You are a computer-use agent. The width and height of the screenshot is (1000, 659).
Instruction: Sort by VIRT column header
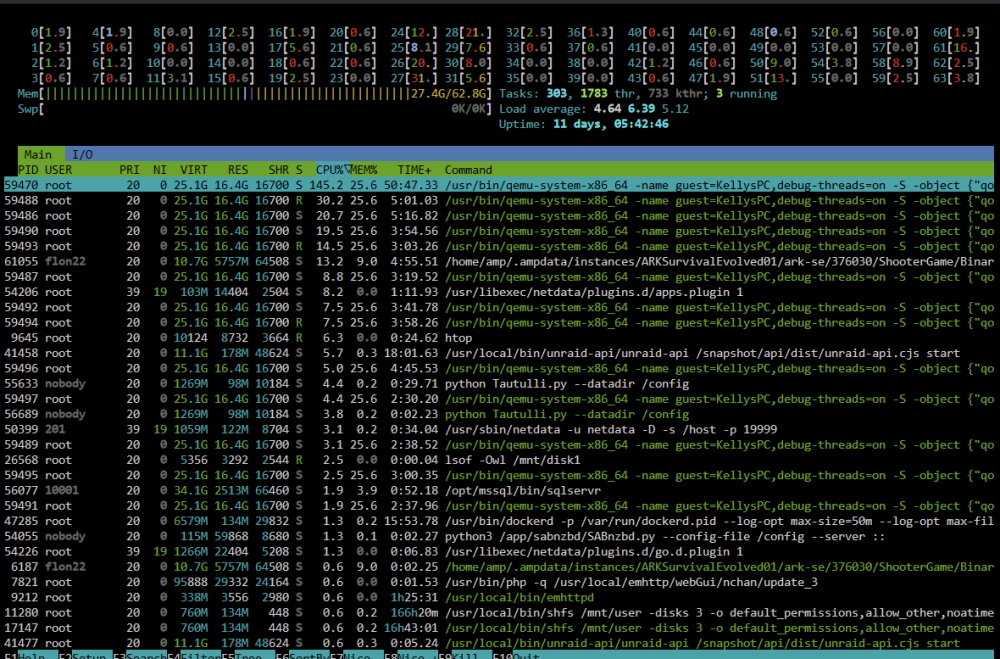point(193,170)
